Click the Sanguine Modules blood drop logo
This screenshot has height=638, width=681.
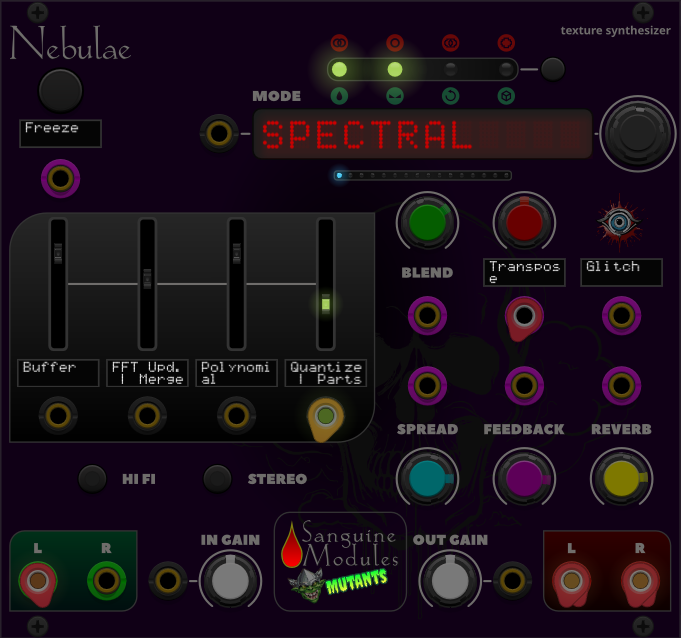291,544
